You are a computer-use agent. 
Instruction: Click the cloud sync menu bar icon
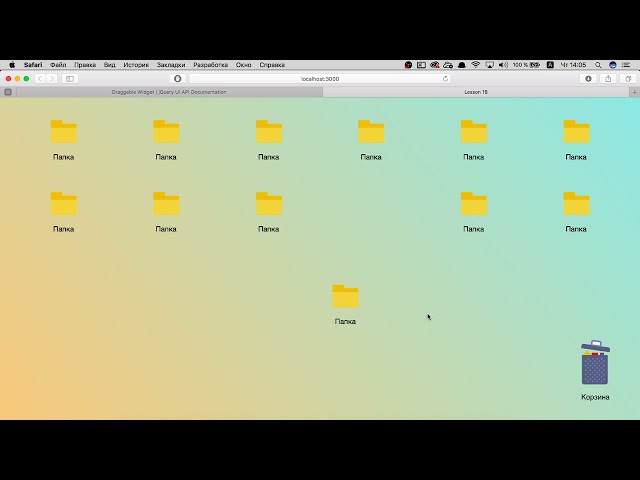(x=448, y=65)
